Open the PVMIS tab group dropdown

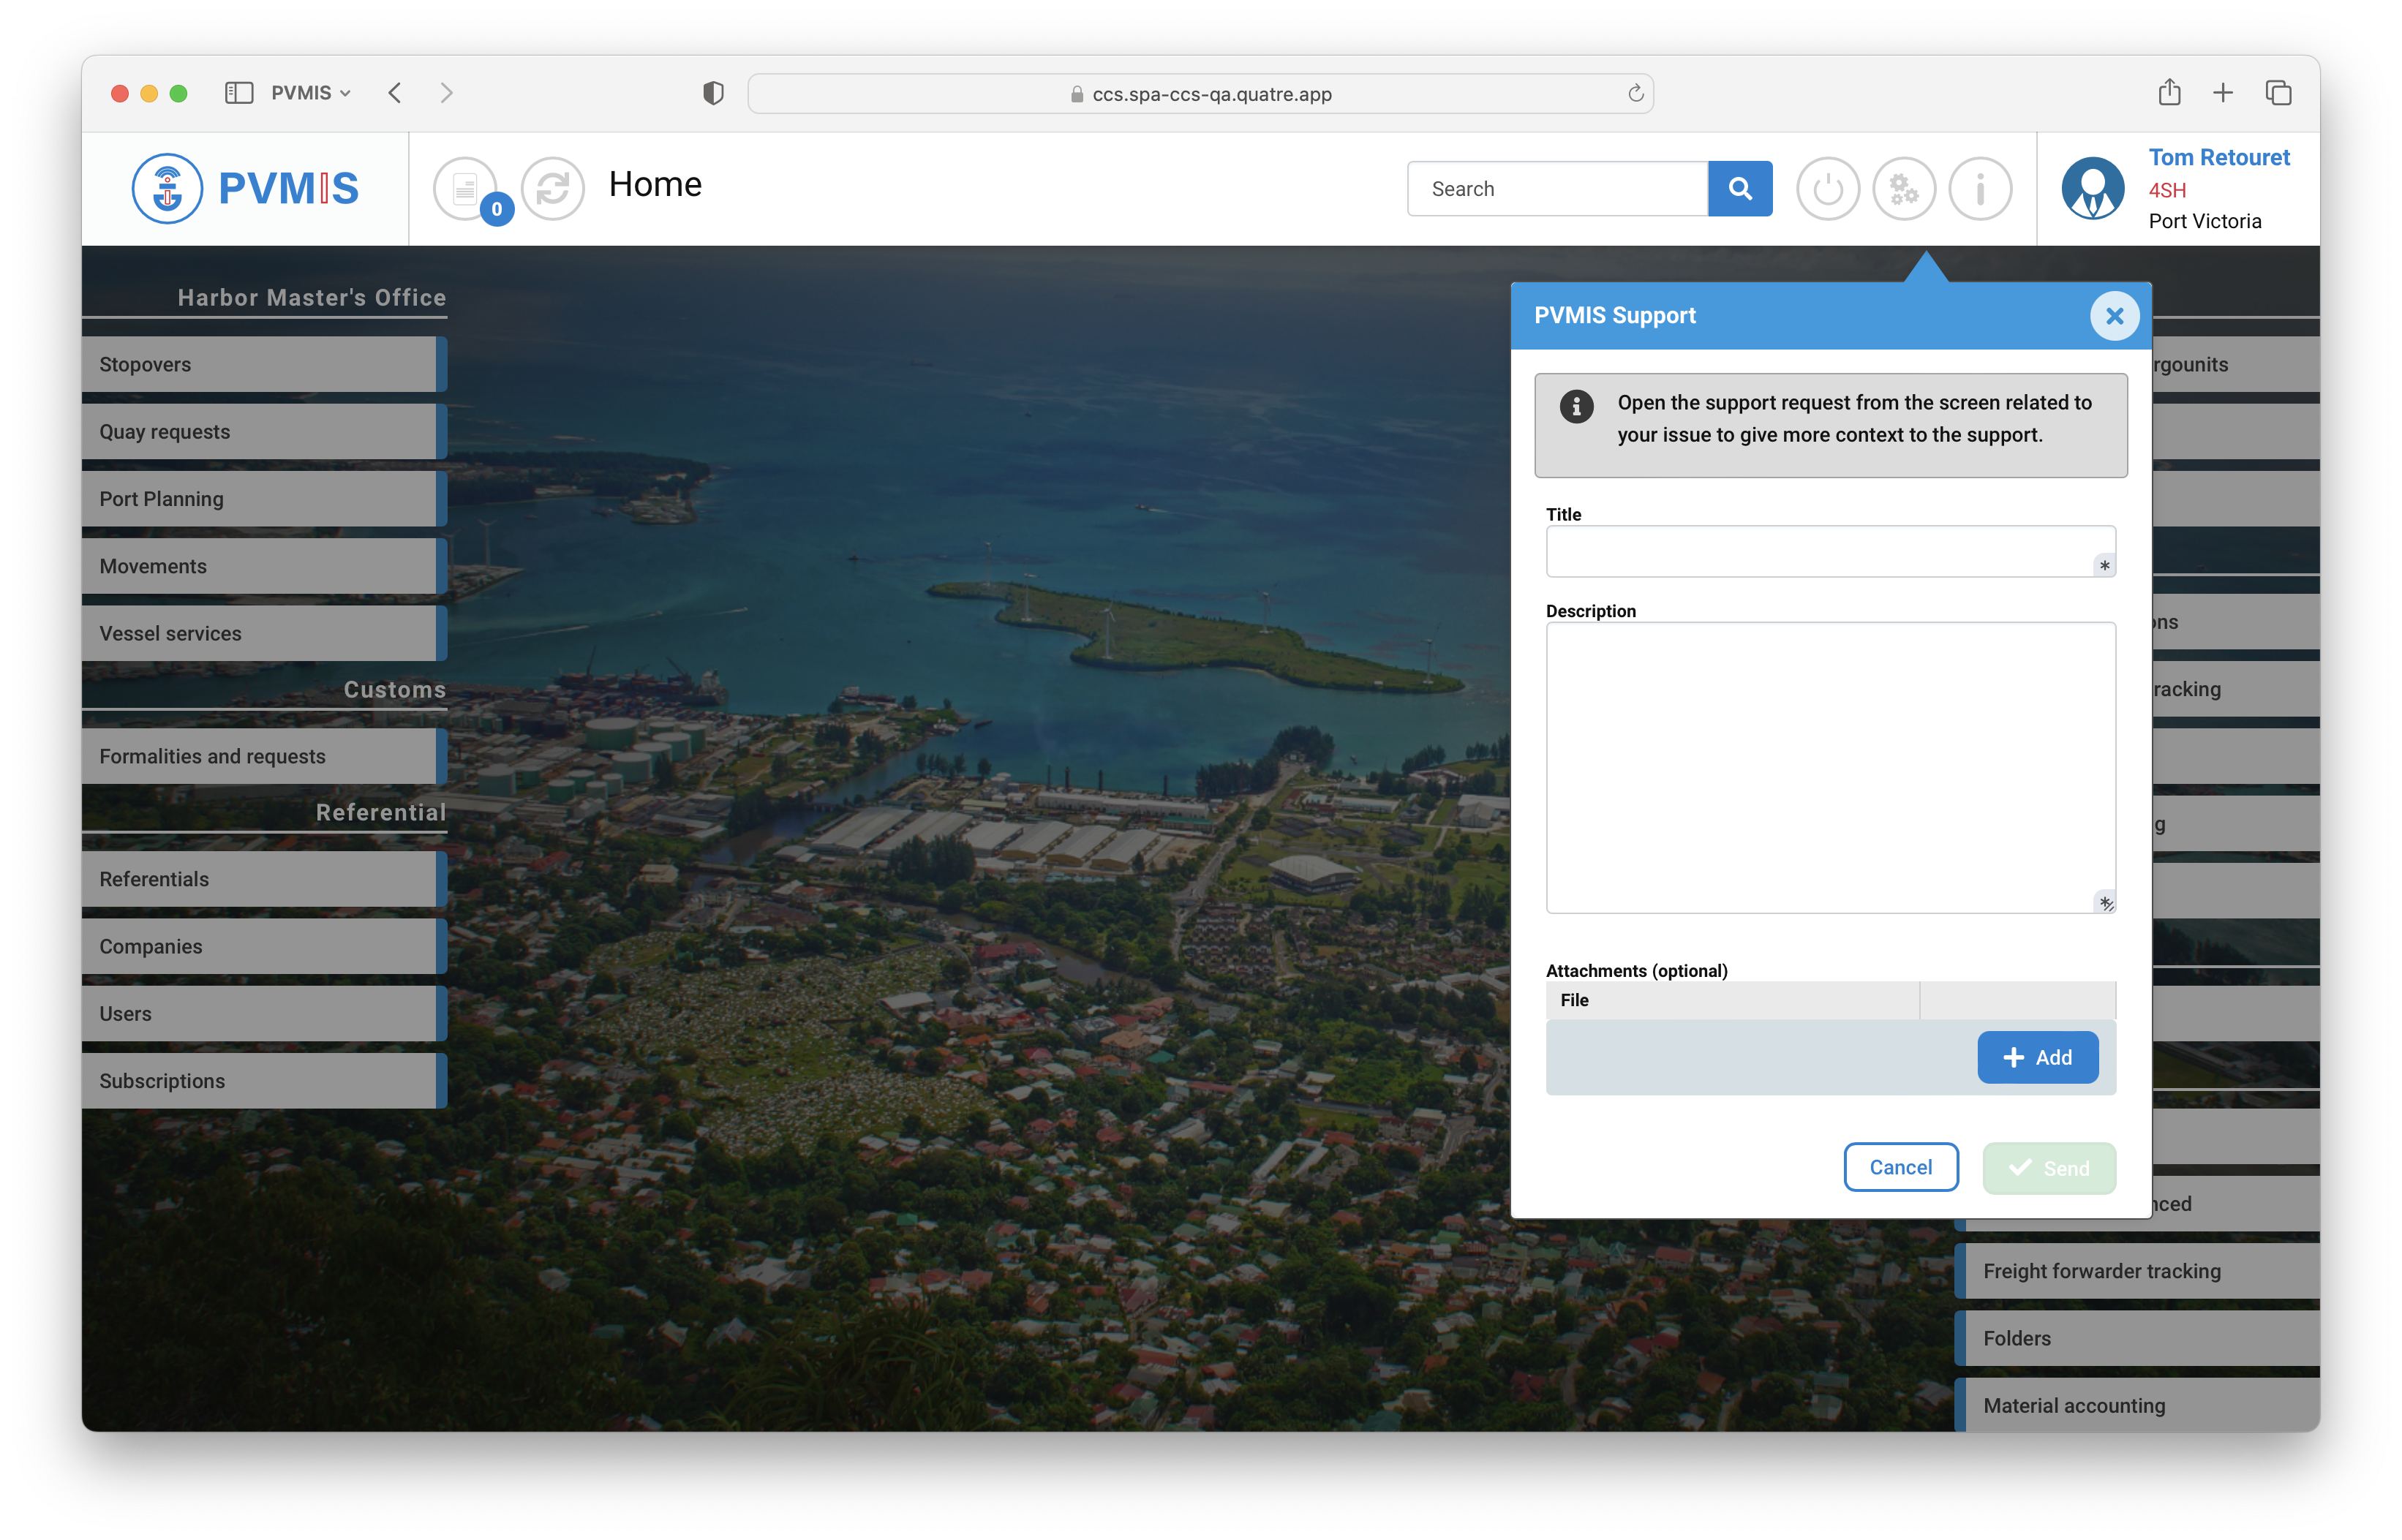click(x=310, y=93)
